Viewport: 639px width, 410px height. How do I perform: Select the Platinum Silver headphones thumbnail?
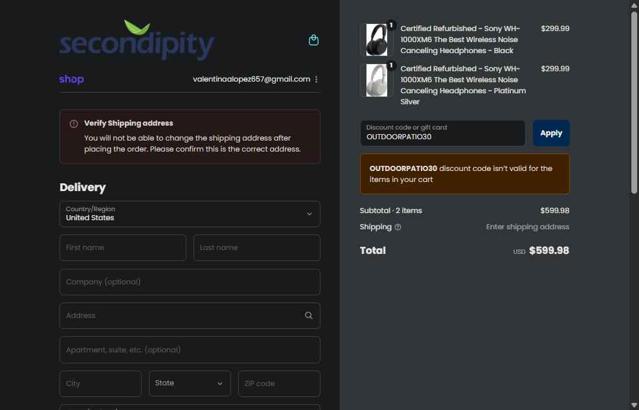coord(376,80)
